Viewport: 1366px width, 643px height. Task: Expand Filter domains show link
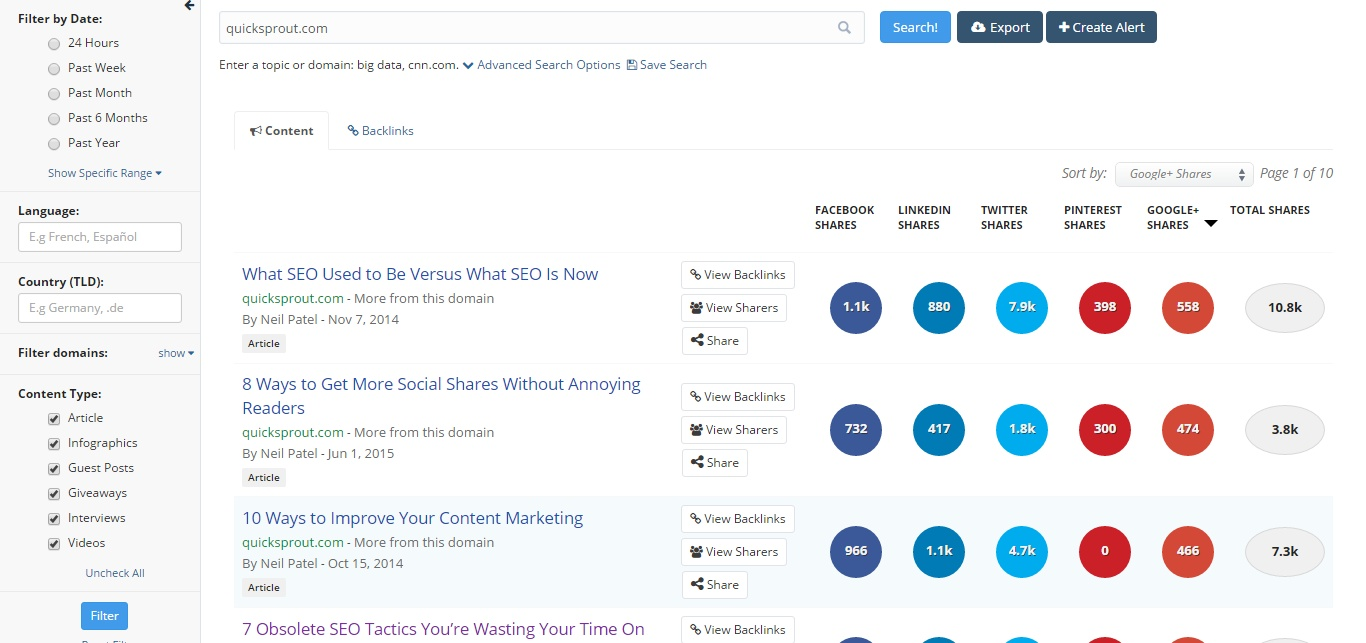(x=176, y=353)
